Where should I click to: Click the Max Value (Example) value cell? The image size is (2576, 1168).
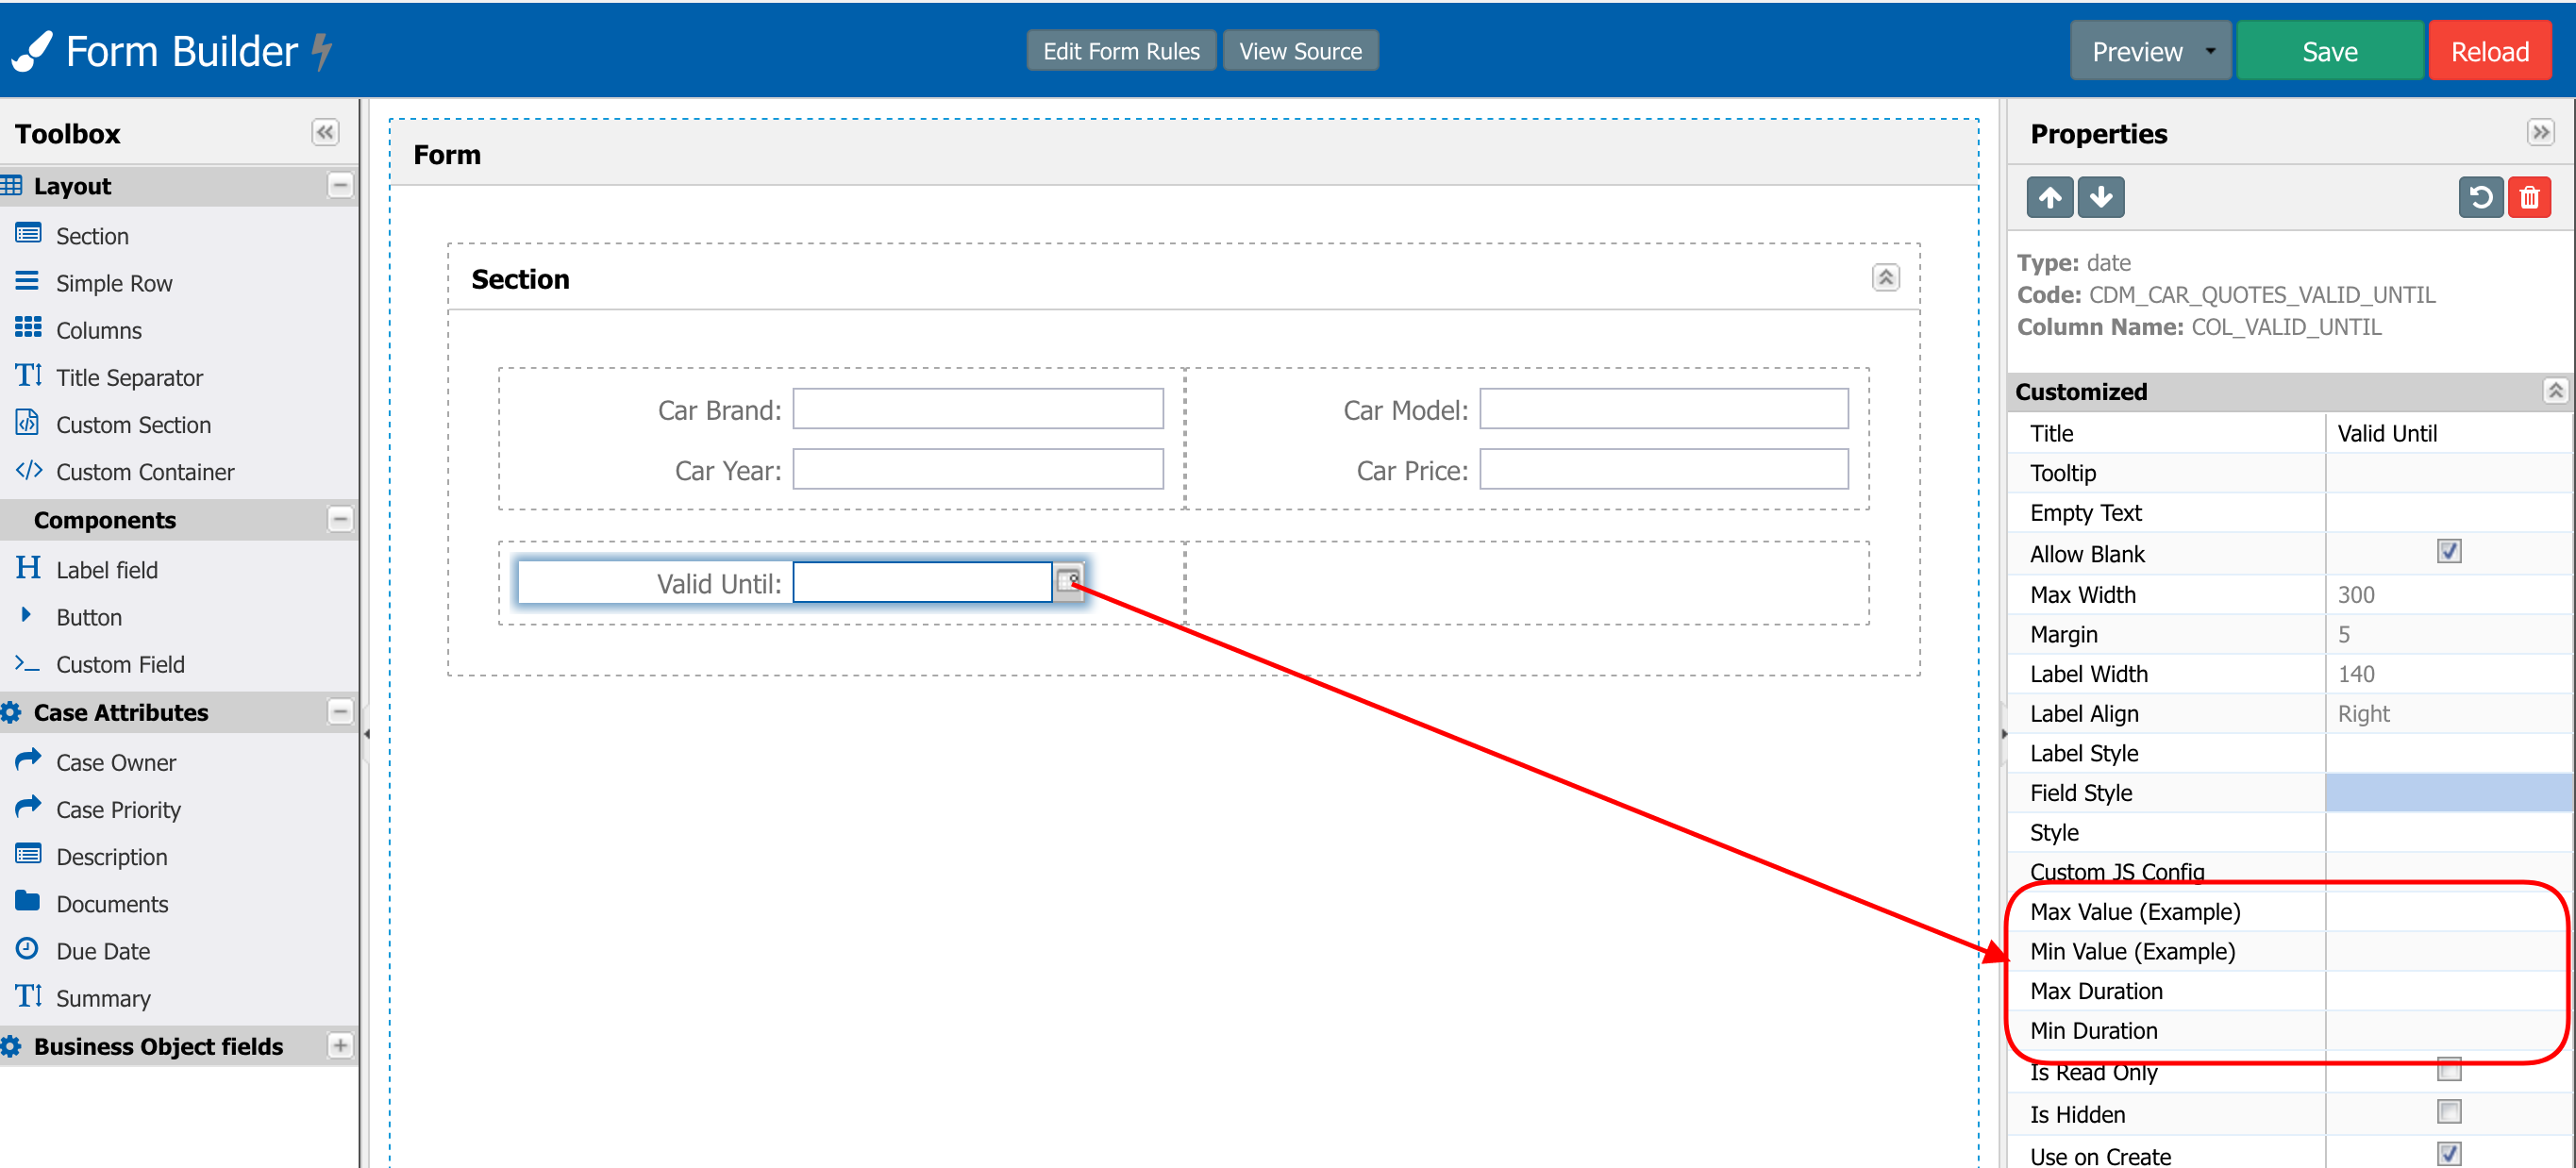tap(2448, 912)
